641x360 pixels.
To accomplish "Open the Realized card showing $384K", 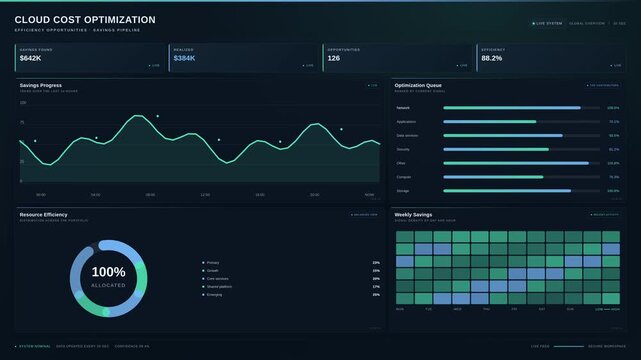I will tap(243, 58).
